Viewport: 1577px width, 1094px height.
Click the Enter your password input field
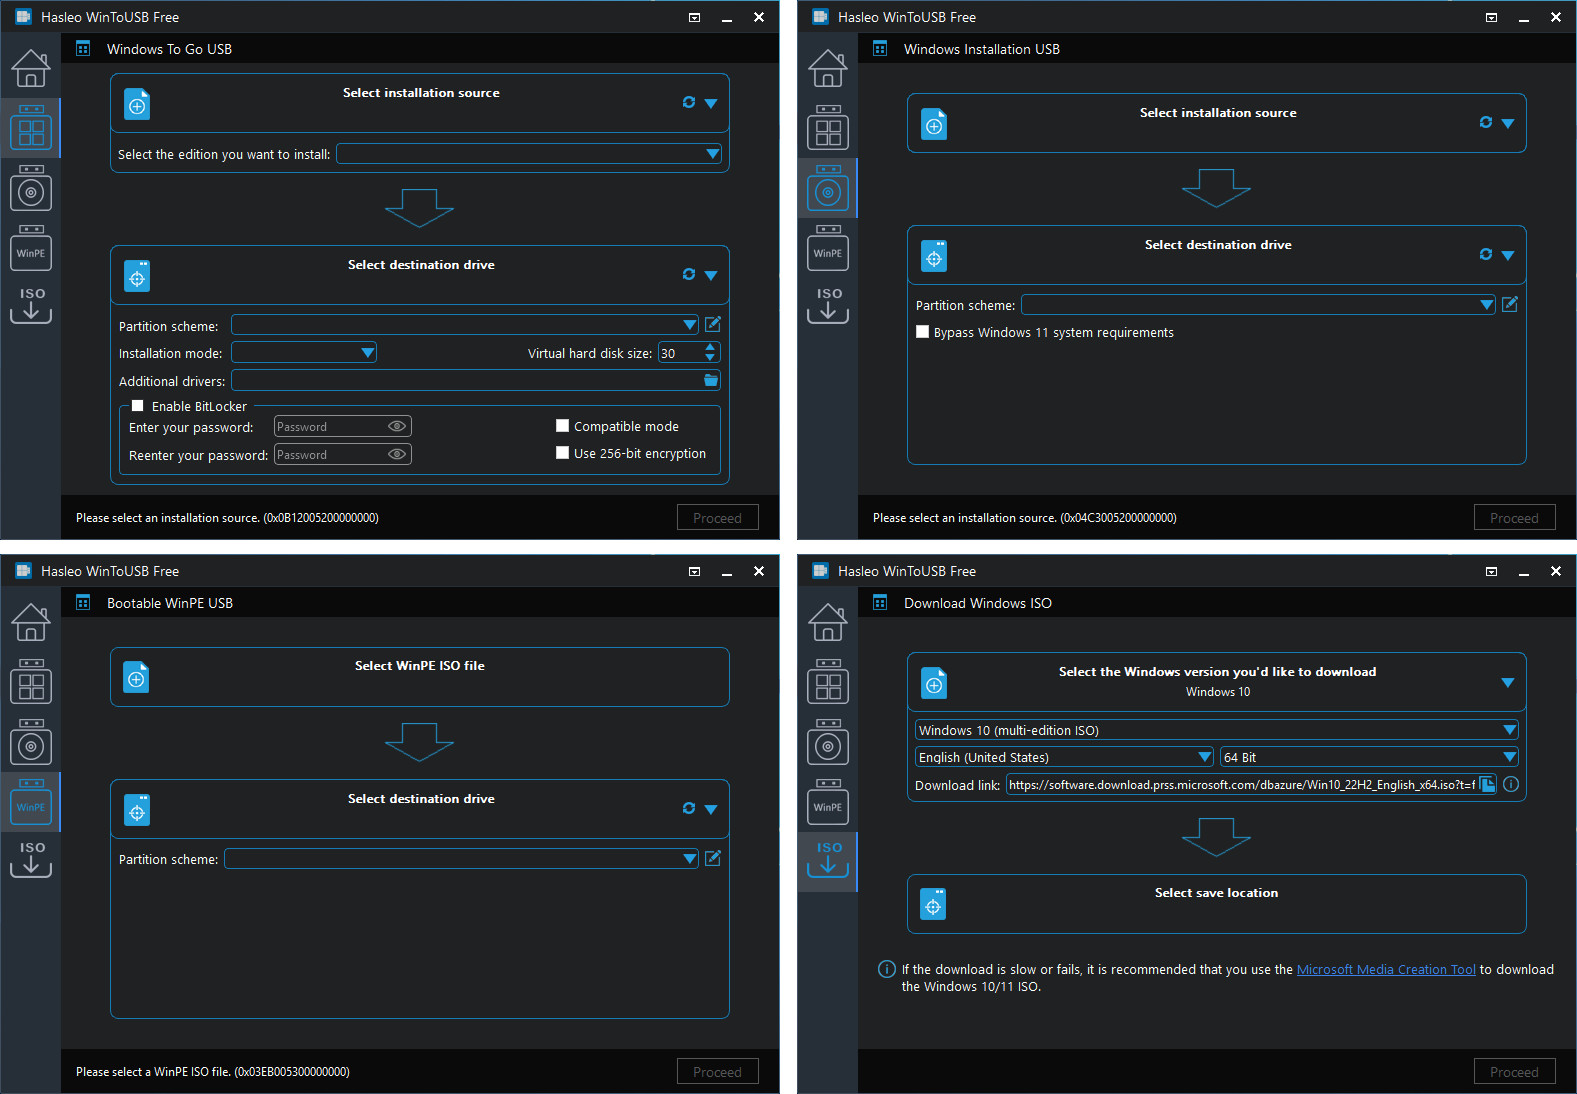click(343, 426)
